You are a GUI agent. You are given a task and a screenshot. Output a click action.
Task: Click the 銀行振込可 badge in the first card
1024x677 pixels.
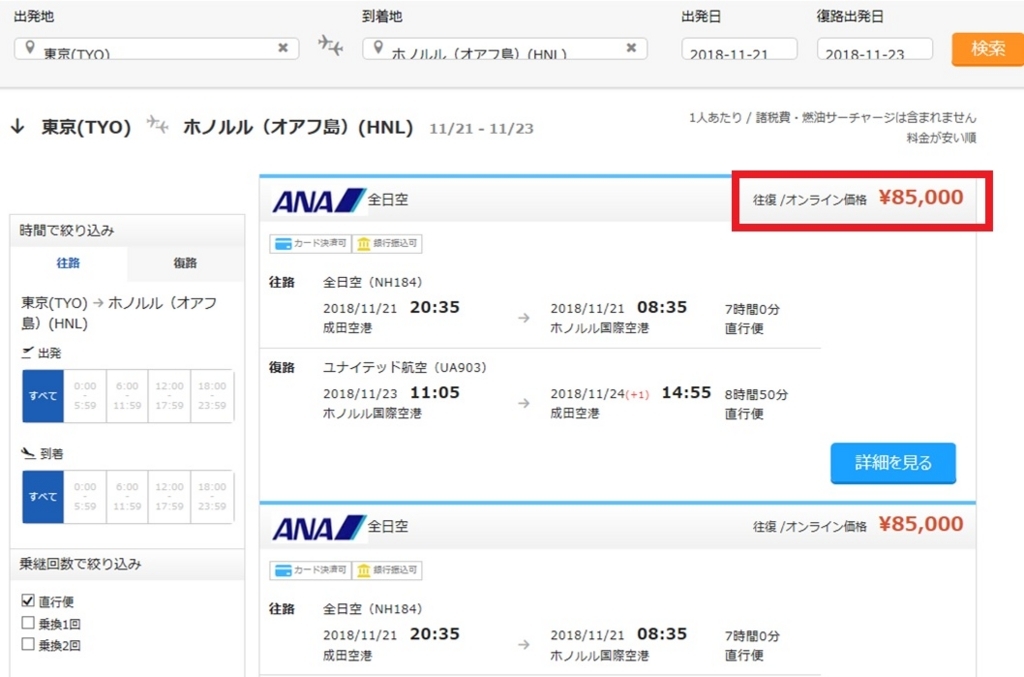click(x=387, y=244)
